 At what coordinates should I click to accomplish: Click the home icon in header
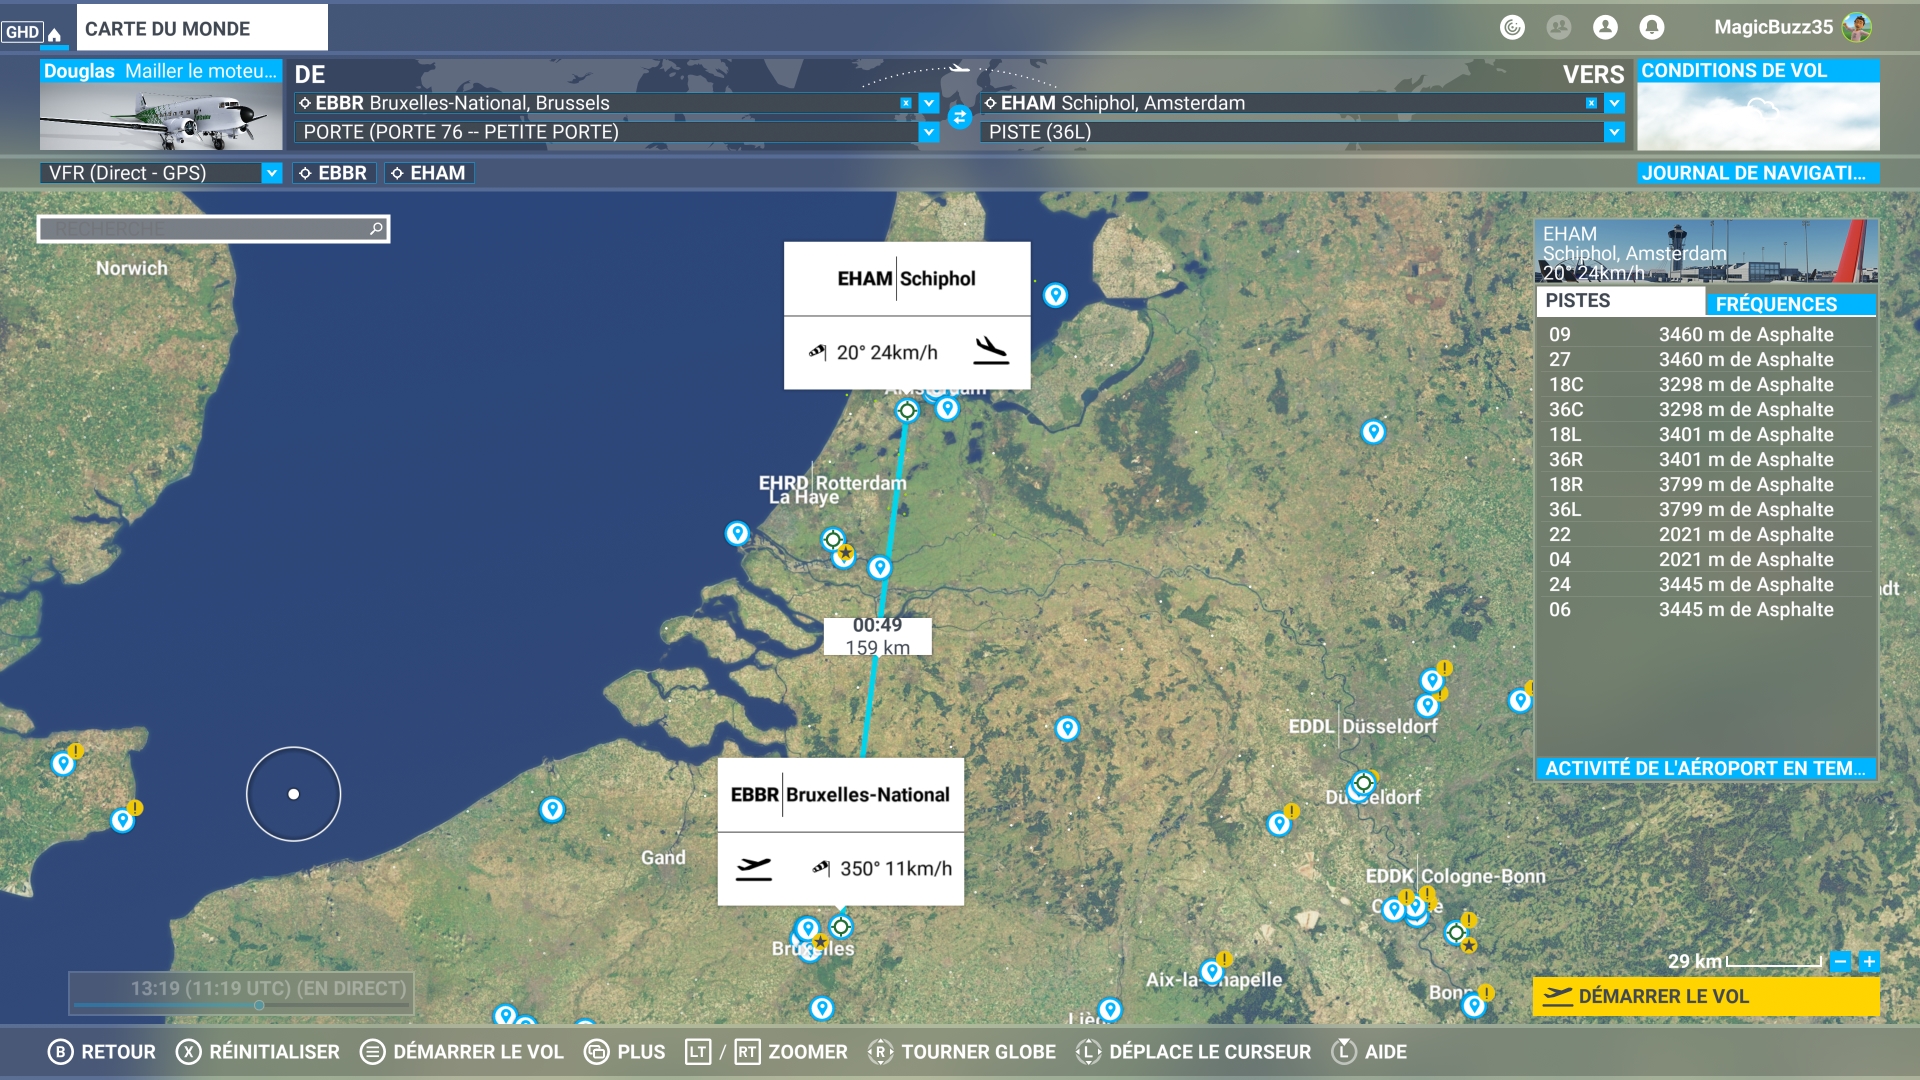click(54, 33)
